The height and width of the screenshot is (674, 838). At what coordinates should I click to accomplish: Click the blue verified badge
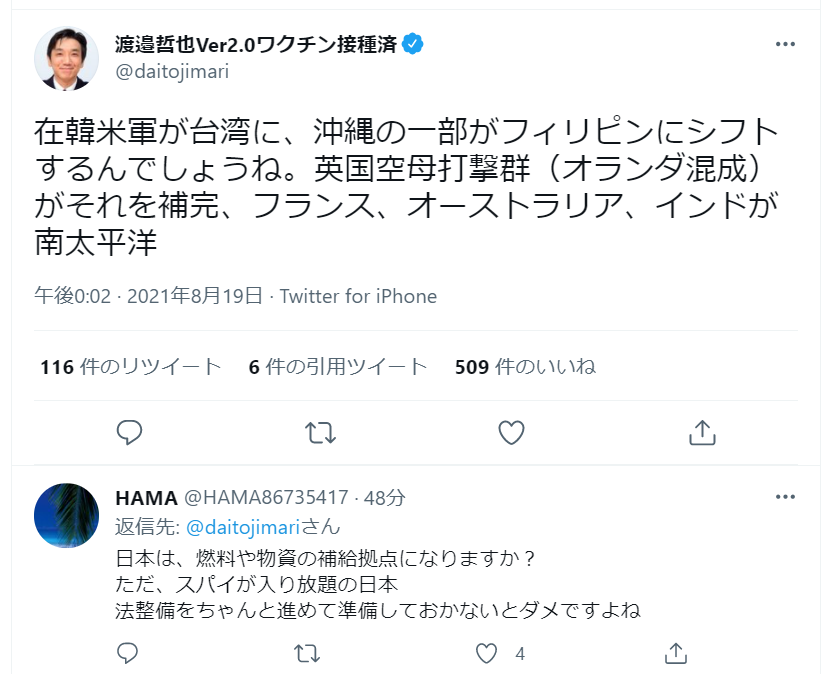click(413, 44)
